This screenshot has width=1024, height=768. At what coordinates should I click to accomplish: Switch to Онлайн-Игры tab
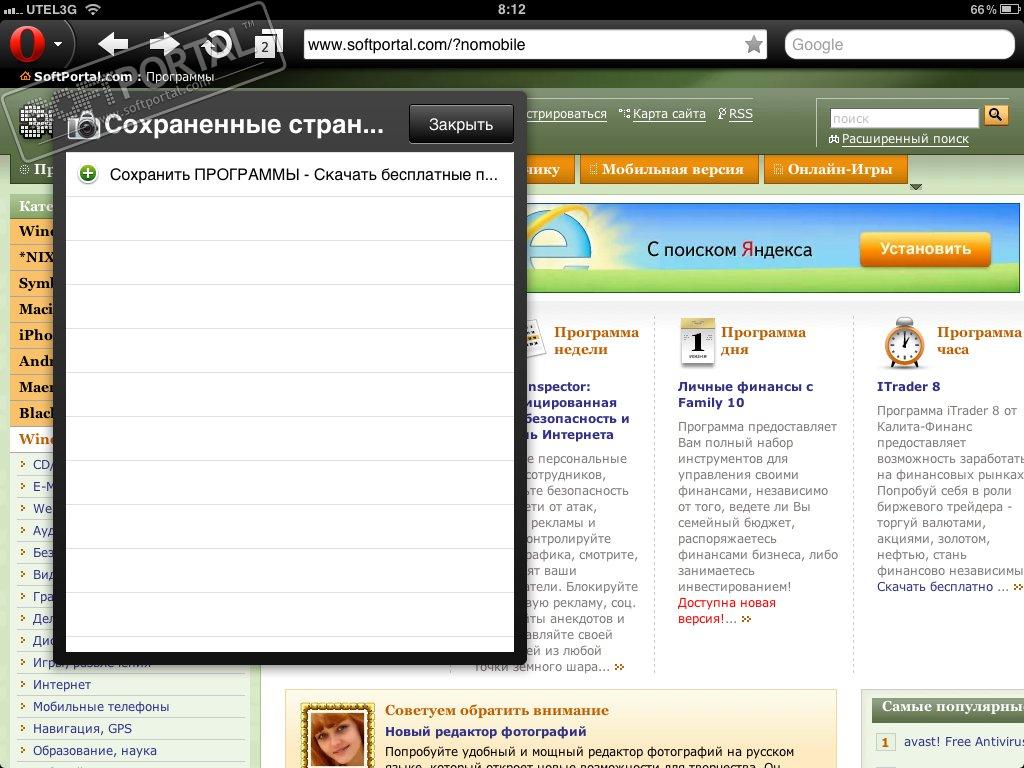coord(836,169)
